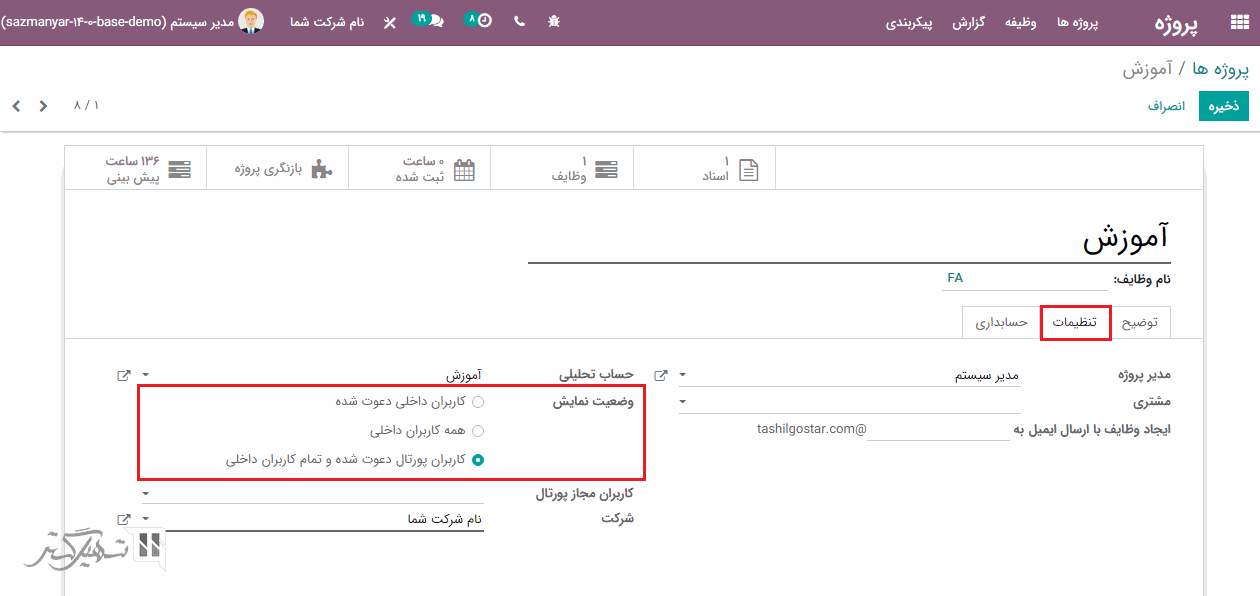This screenshot has width=1260, height=596.
Task: Open external link beside company field
Action: pos(123,519)
